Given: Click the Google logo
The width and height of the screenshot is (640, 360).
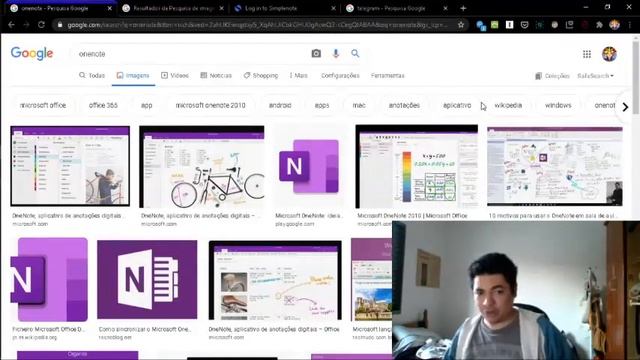Looking at the screenshot, I should pyautogui.click(x=32, y=53).
